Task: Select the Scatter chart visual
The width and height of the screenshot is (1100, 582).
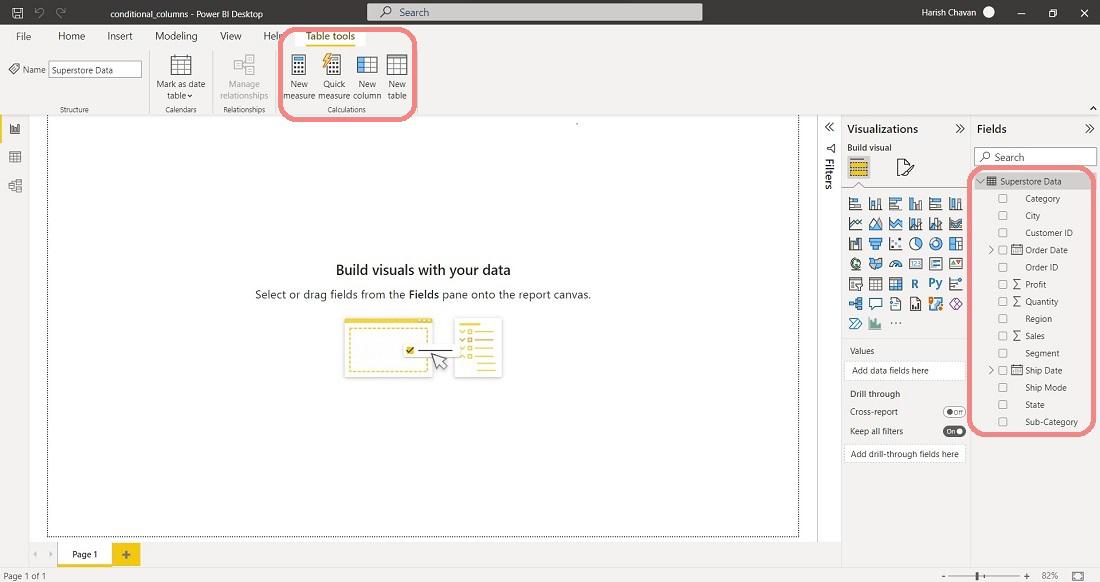Action: [x=895, y=244]
